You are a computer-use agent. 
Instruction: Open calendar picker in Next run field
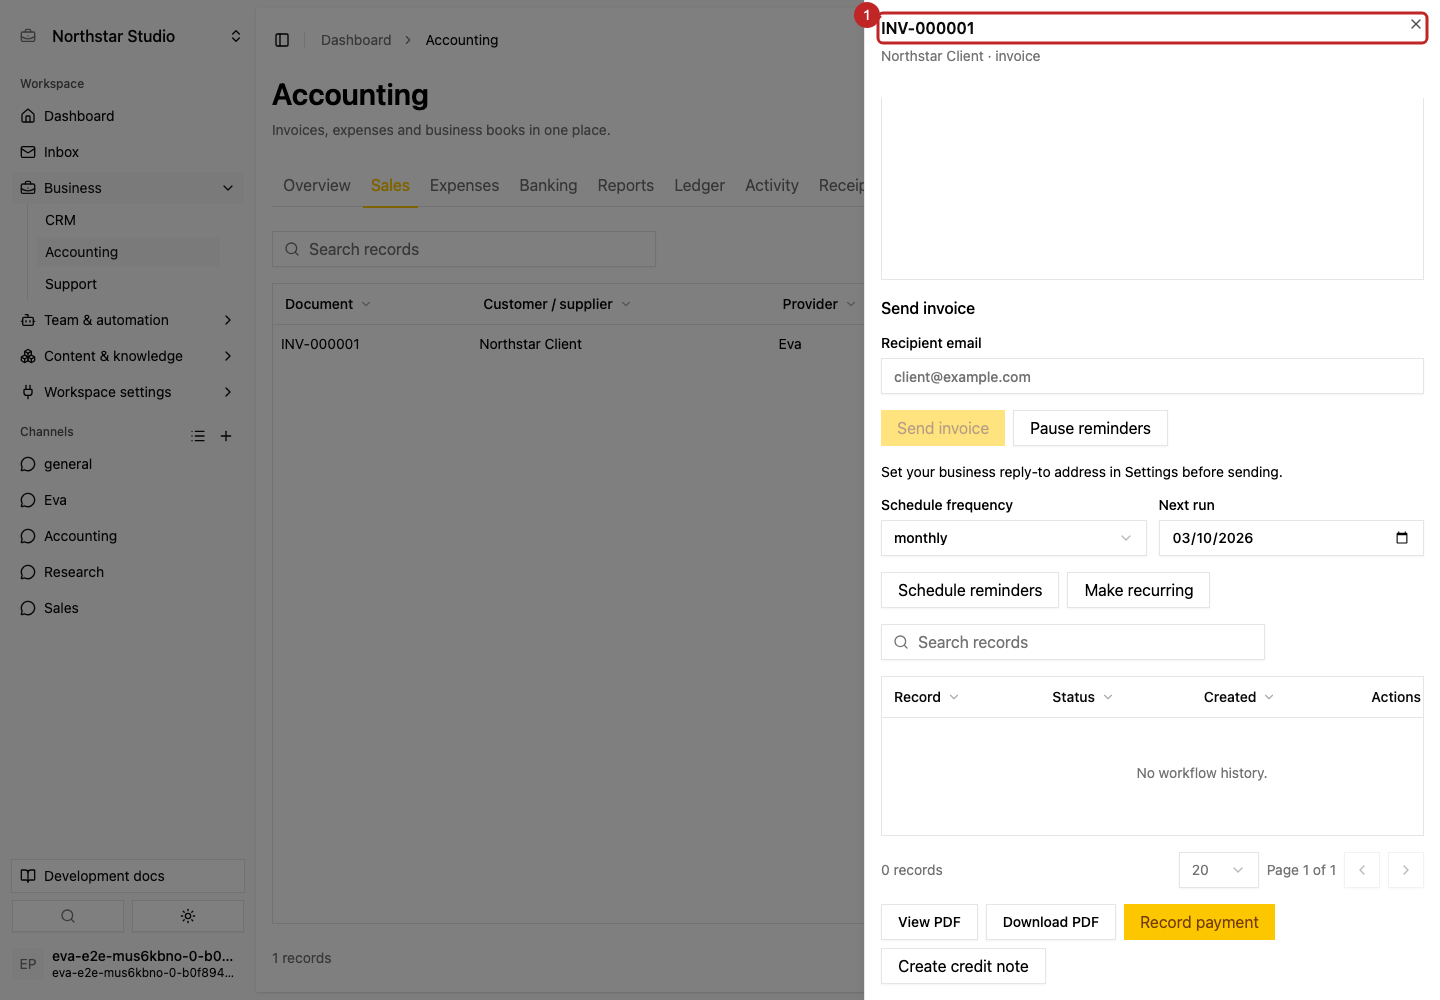click(x=1402, y=538)
